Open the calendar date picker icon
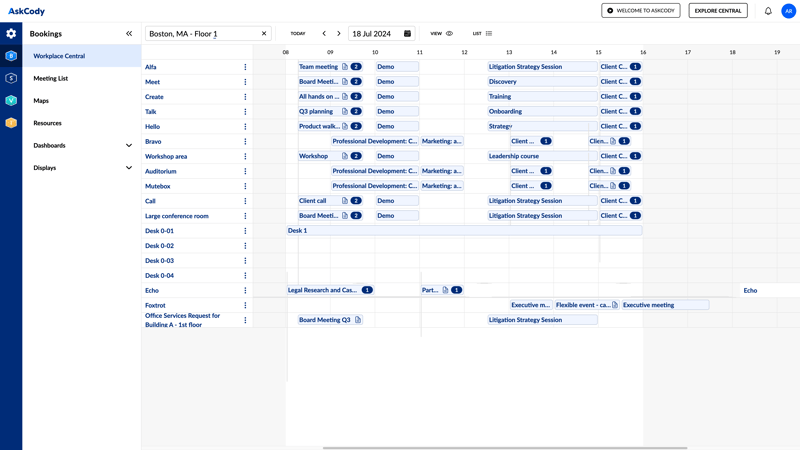800x450 pixels. 407,34
